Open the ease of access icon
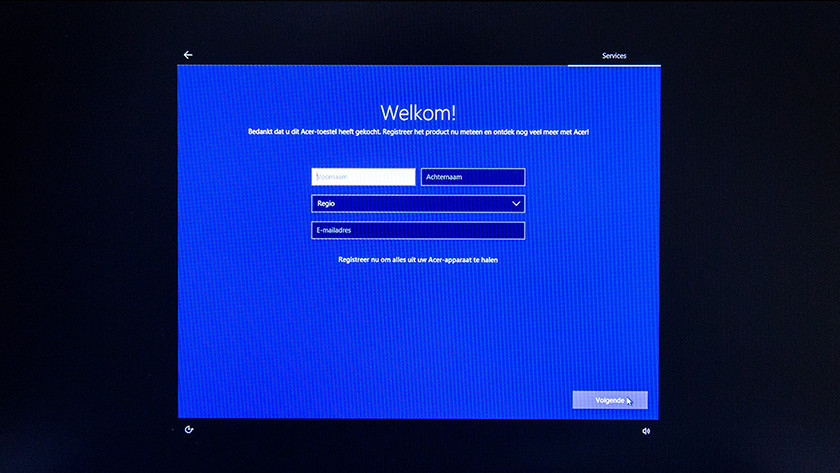Image resolution: width=840 pixels, height=473 pixels. click(x=189, y=429)
